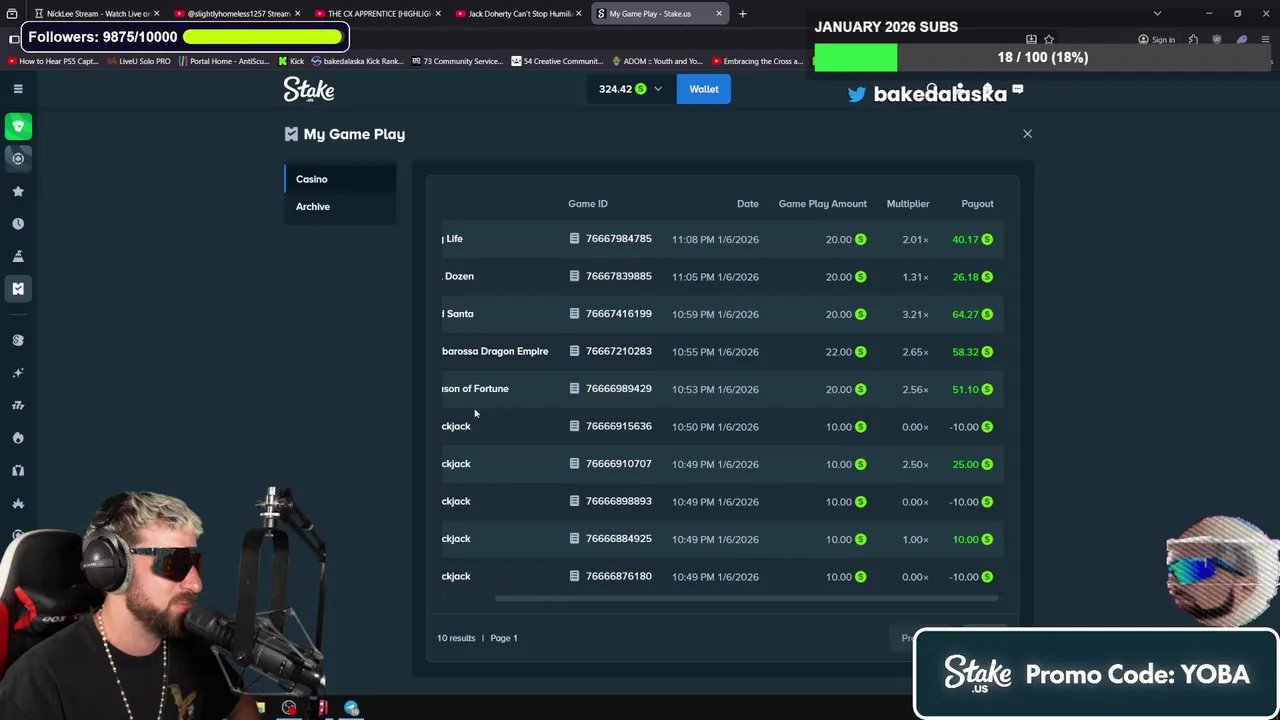Open the son of Fortune game name
This screenshot has height=720, width=1280.
coord(475,389)
